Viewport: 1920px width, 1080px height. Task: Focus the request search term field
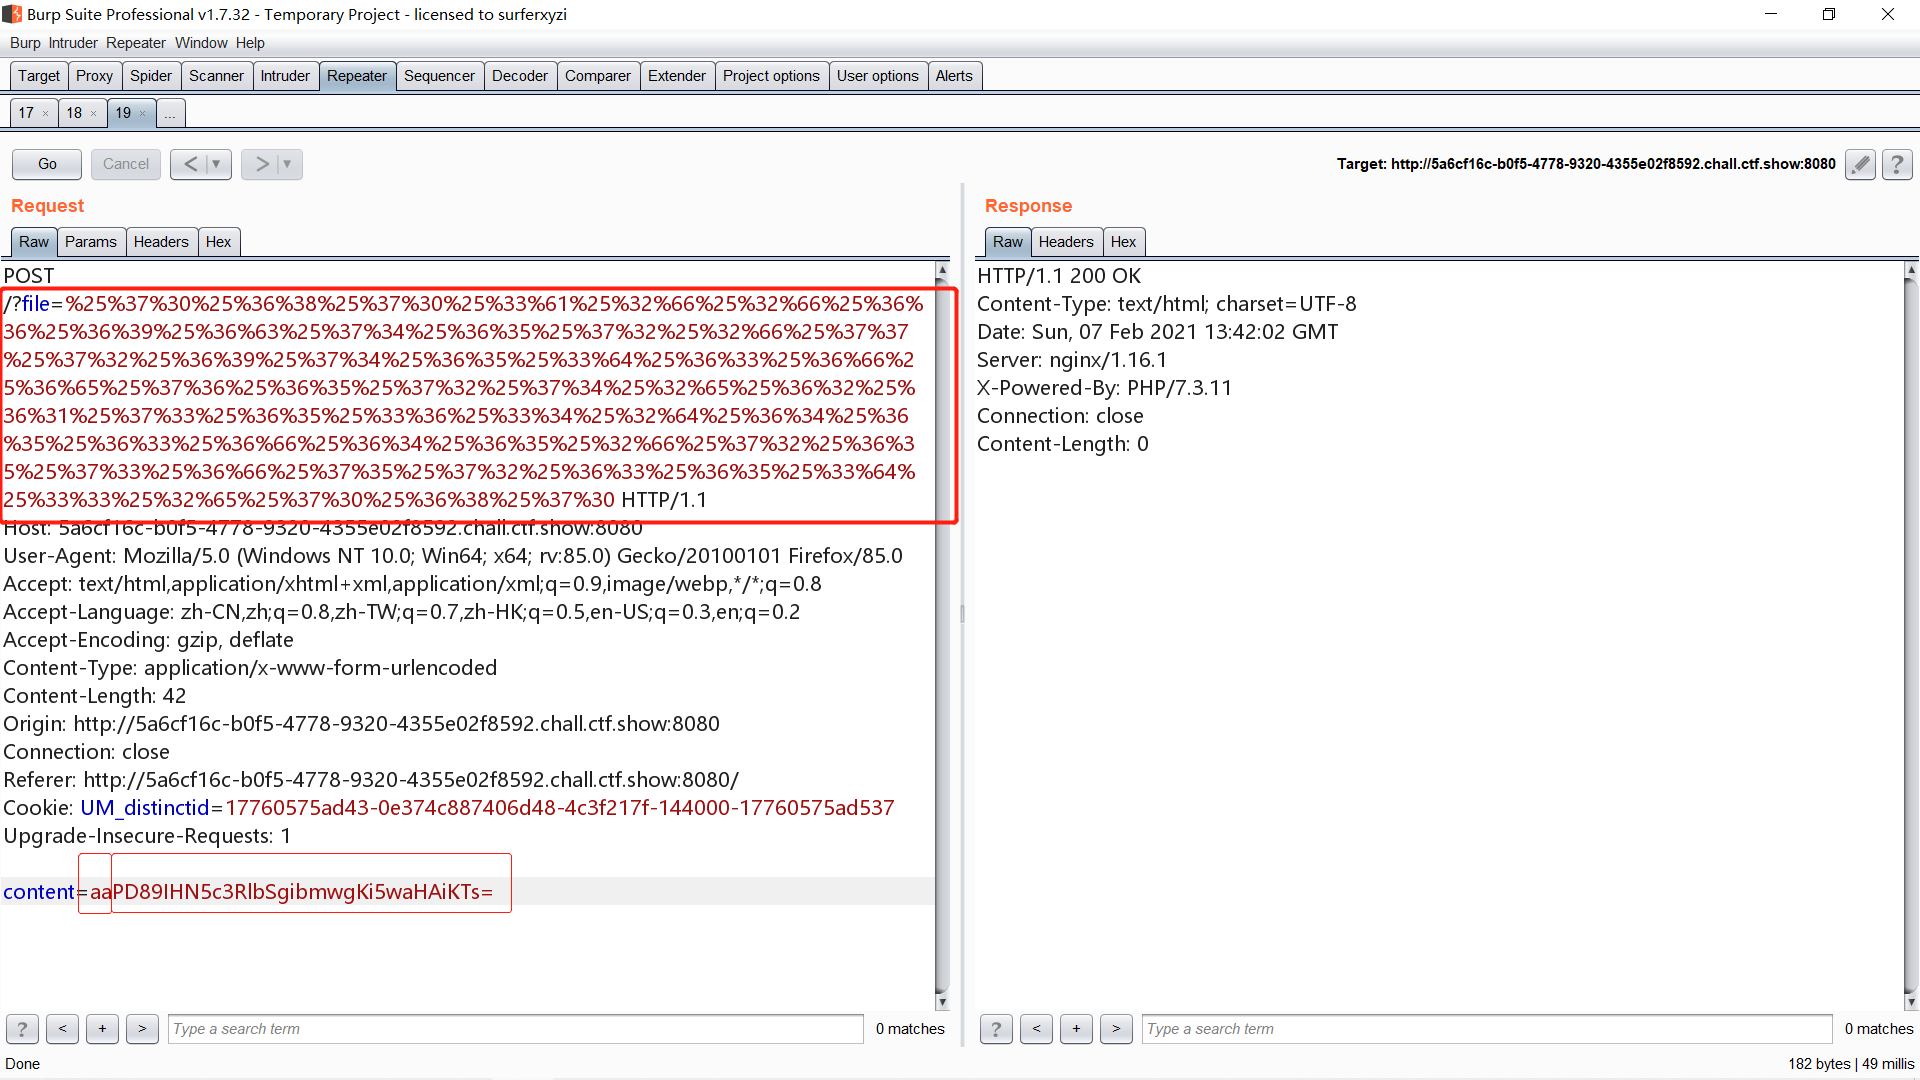[x=516, y=1028]
